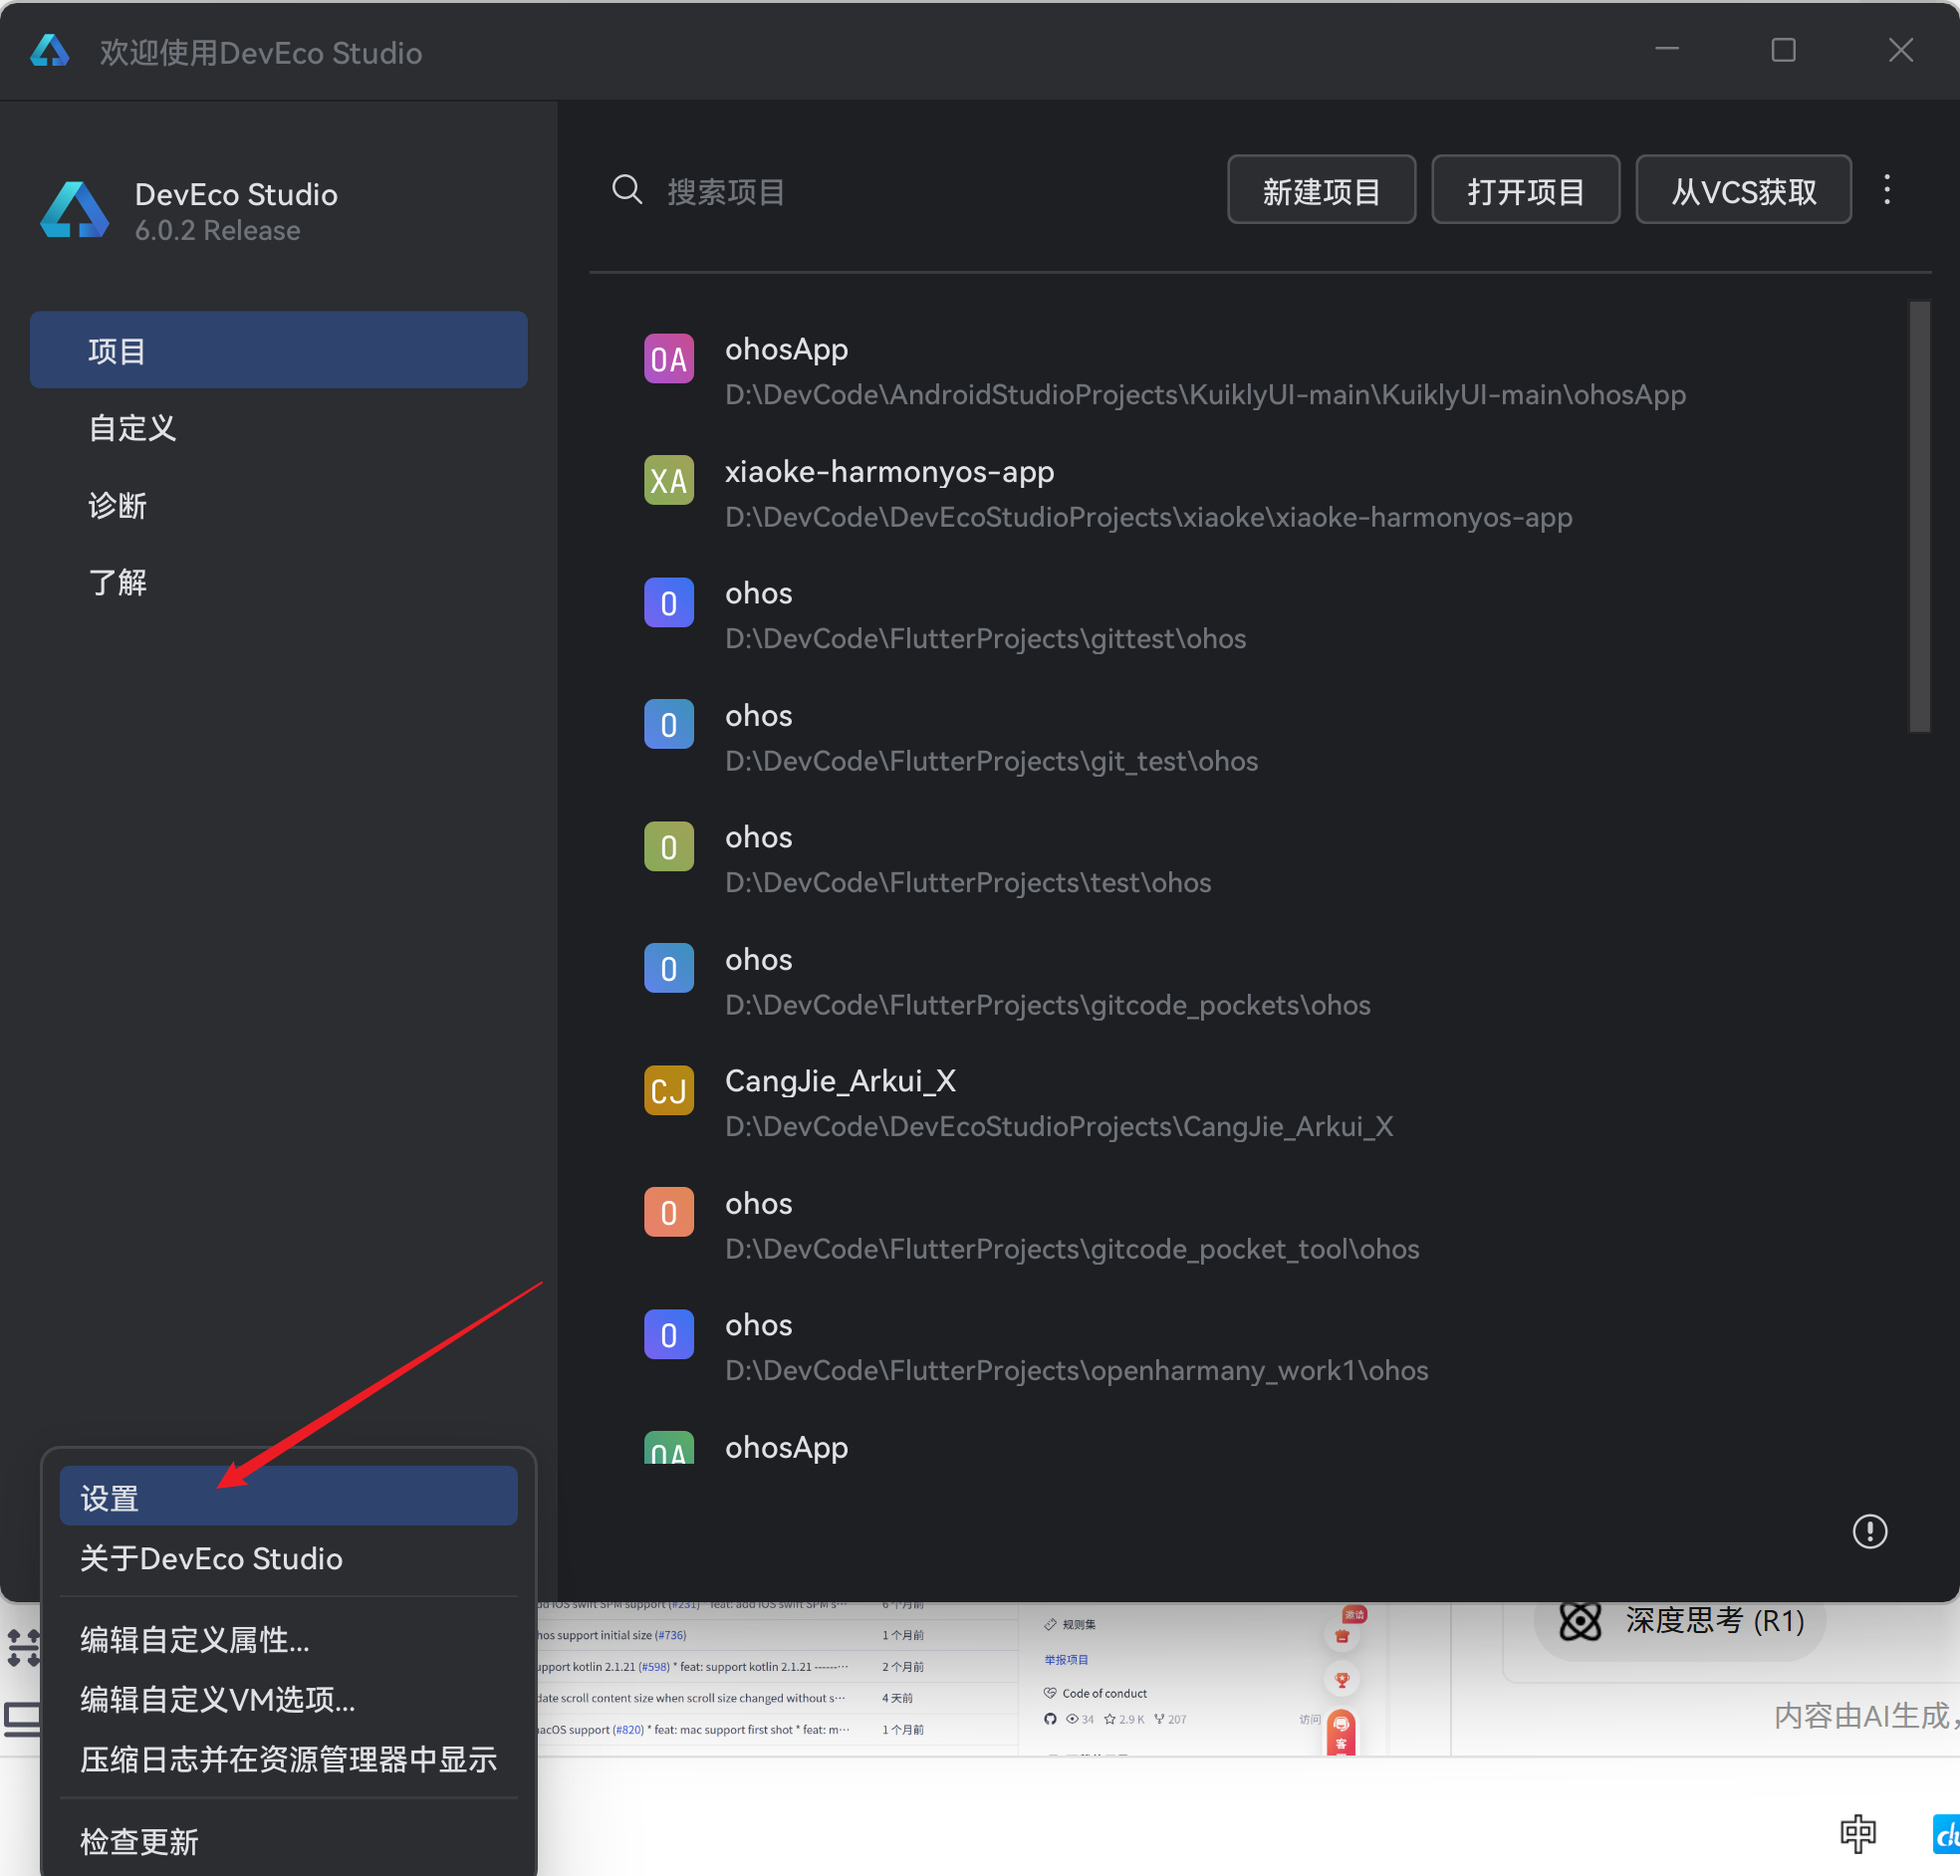Screen dimensions: 1960x1876
Task: Click the 新建项目 button
Action: (1321, 190)
